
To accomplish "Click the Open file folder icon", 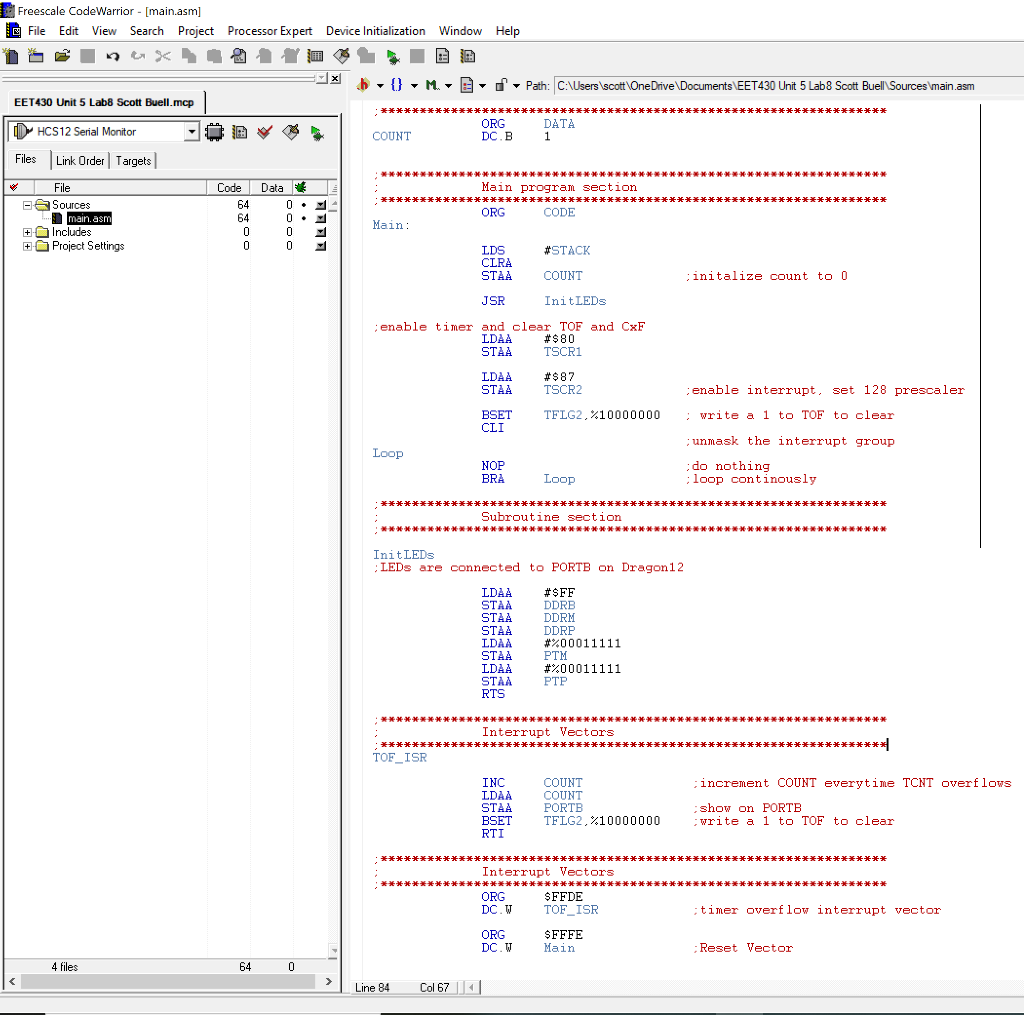I will (x=62, y=56).
